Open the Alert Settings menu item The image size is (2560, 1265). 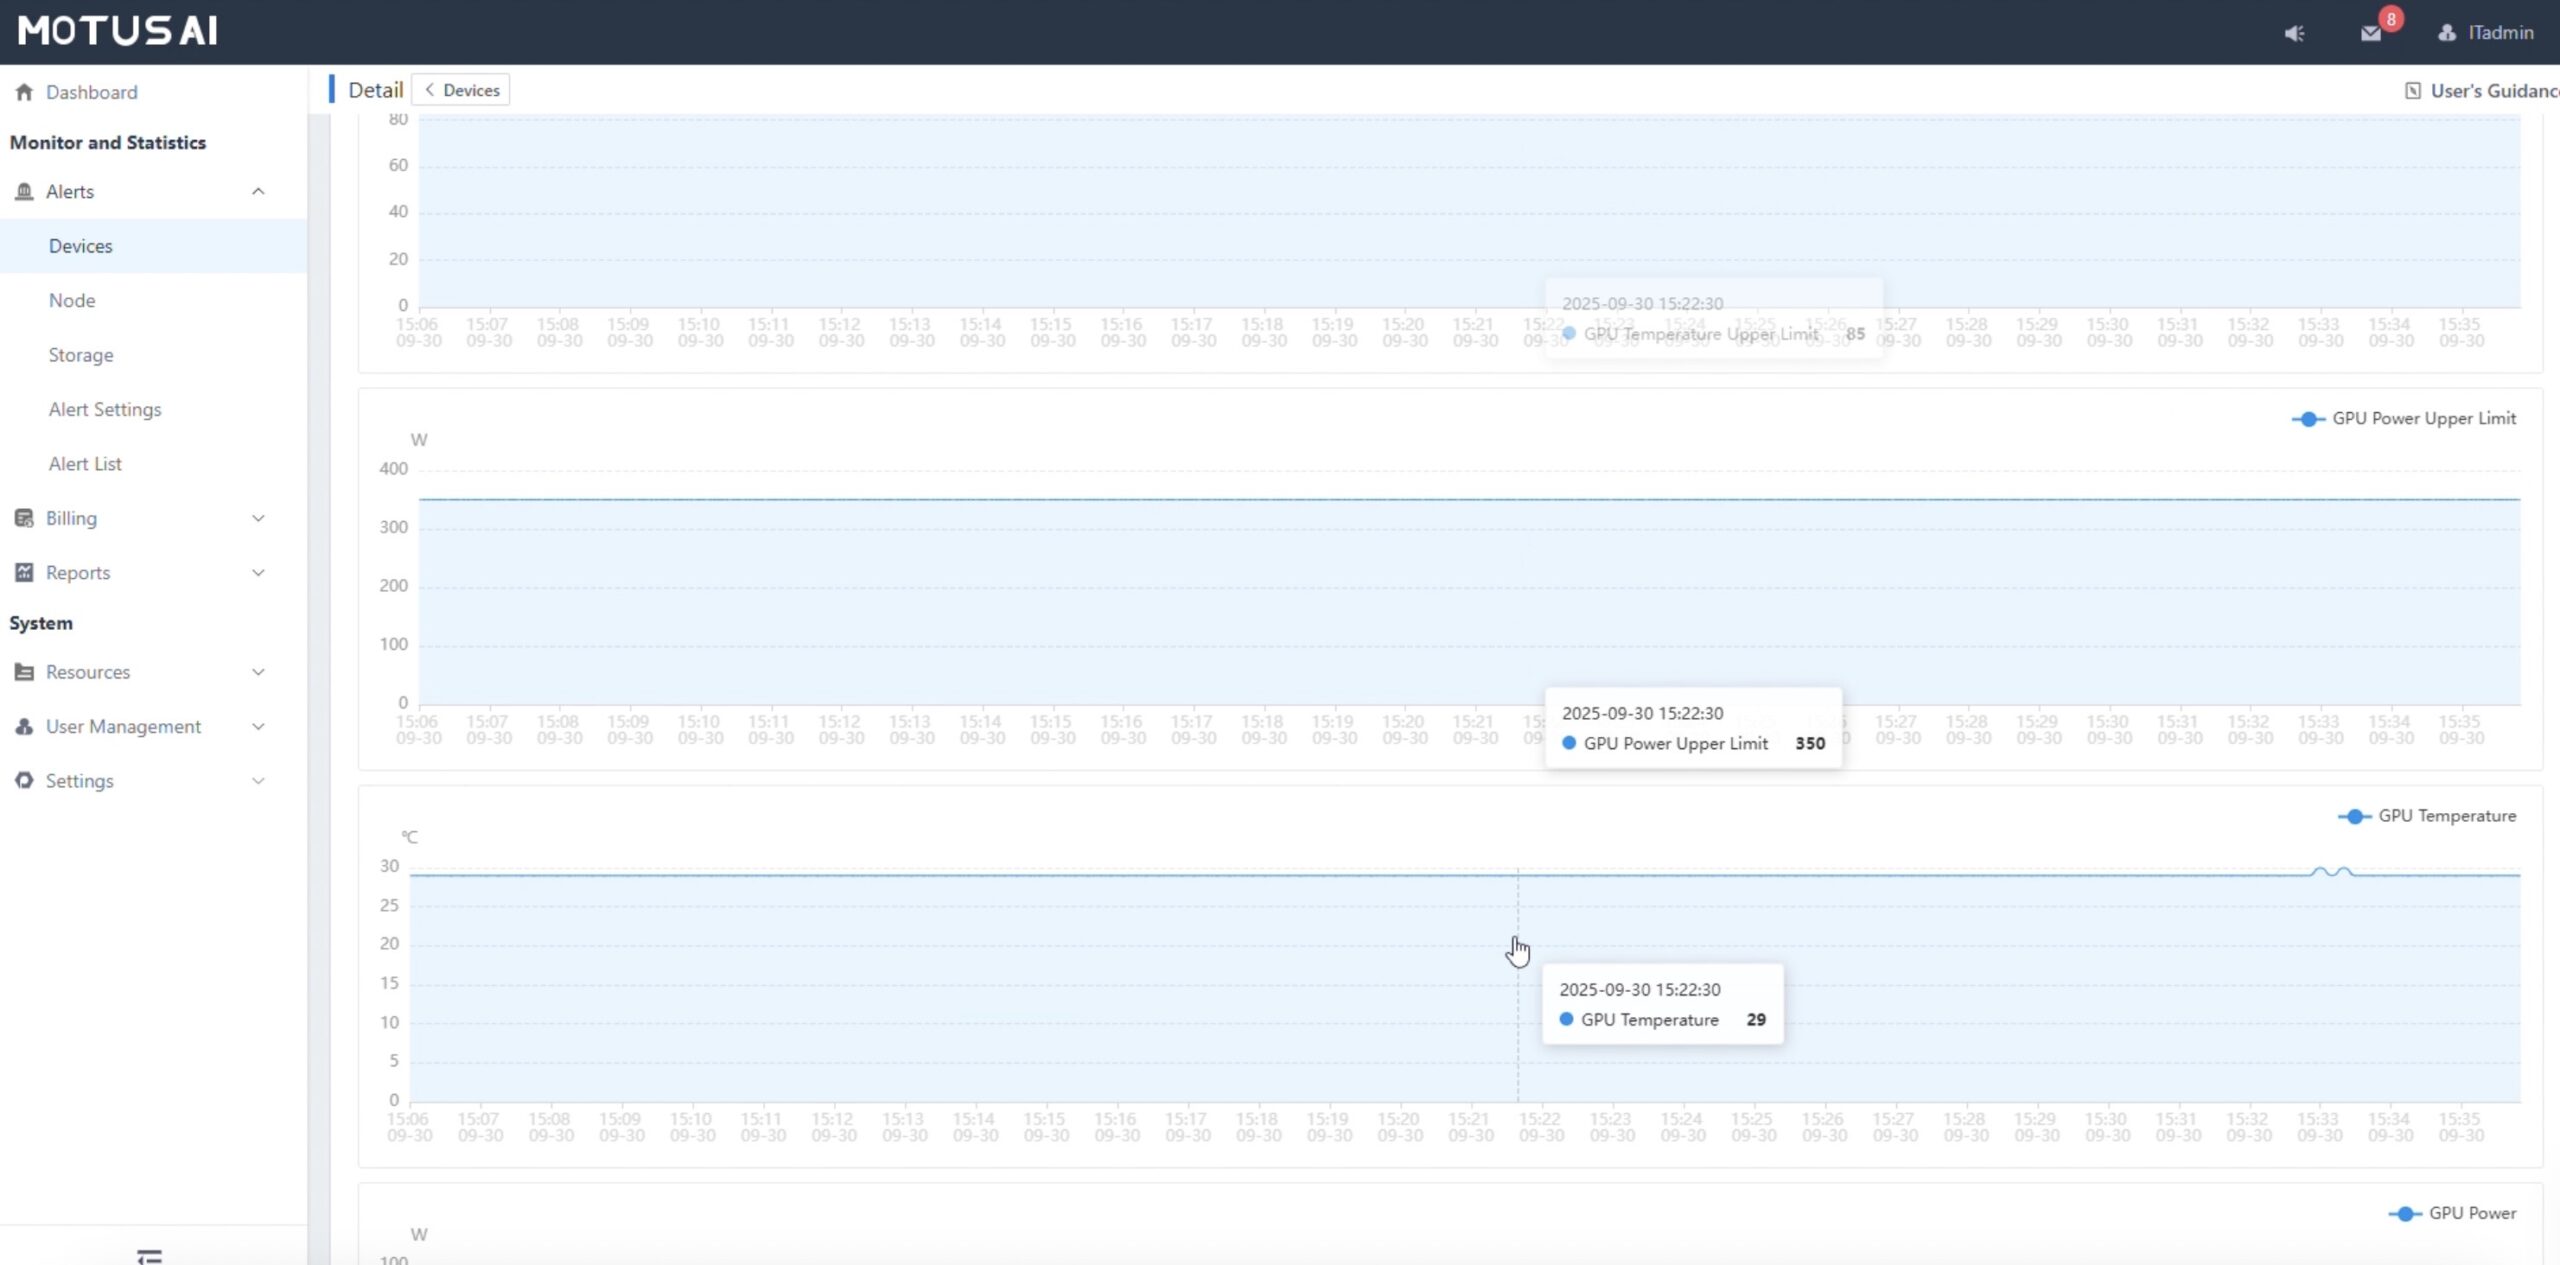coord(105,409)
